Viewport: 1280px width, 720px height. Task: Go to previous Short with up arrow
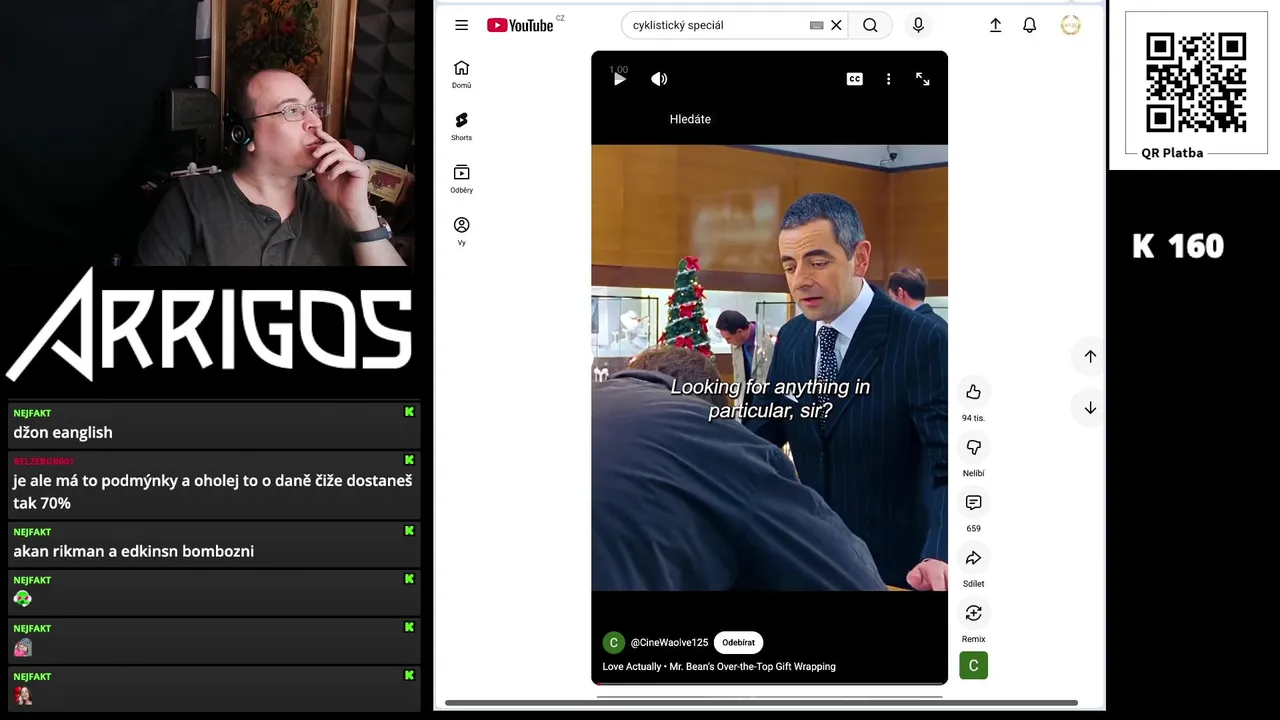click(x=1090, y=356)
